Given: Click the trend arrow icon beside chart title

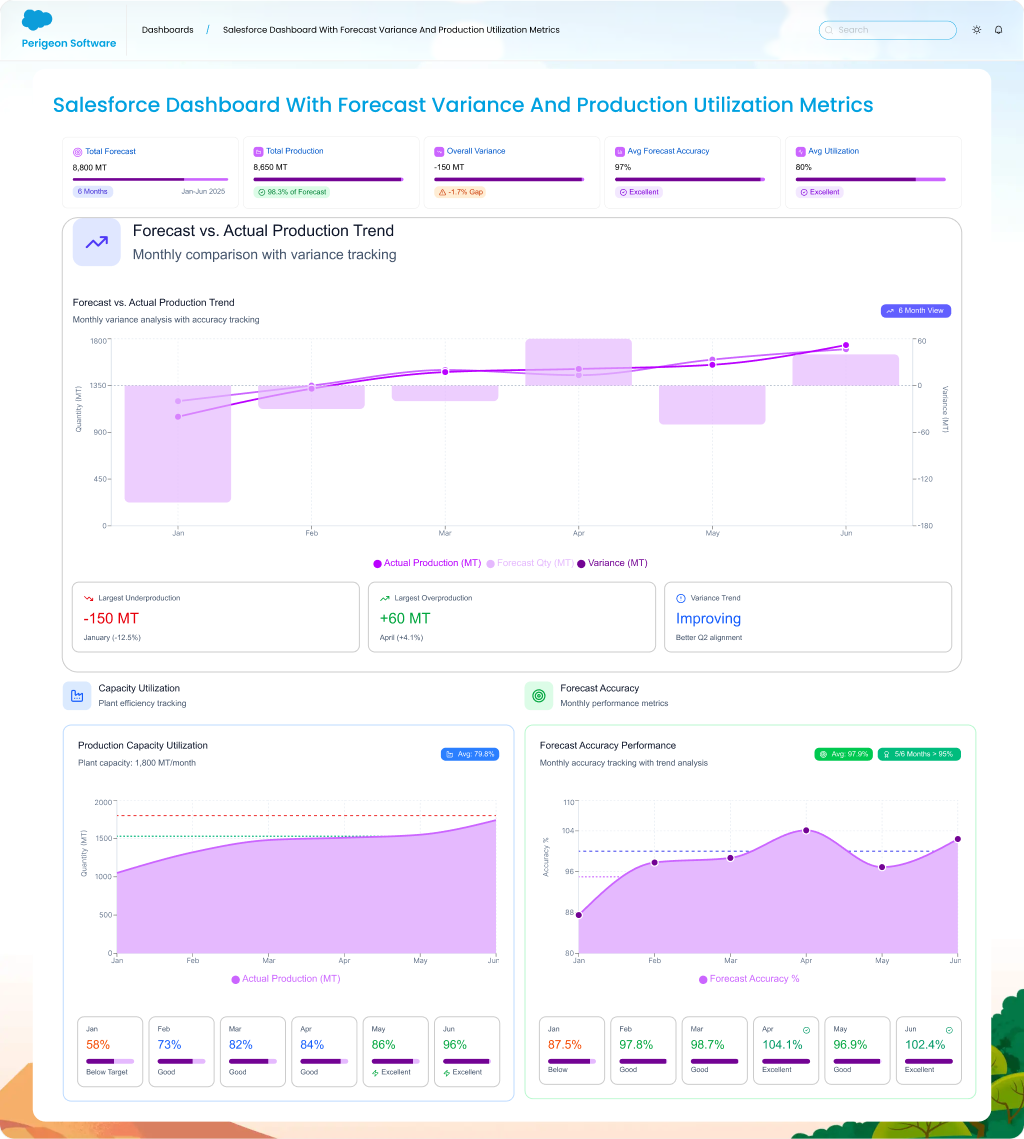Looking at the screenshot, I should 97,242.
